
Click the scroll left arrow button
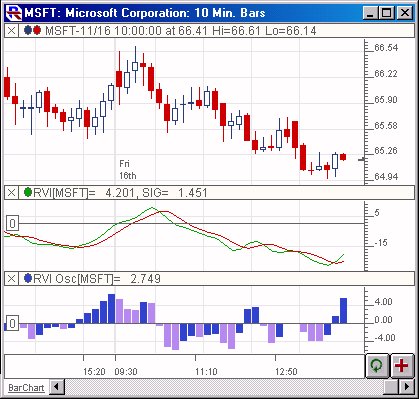click(x=57, y=387)
